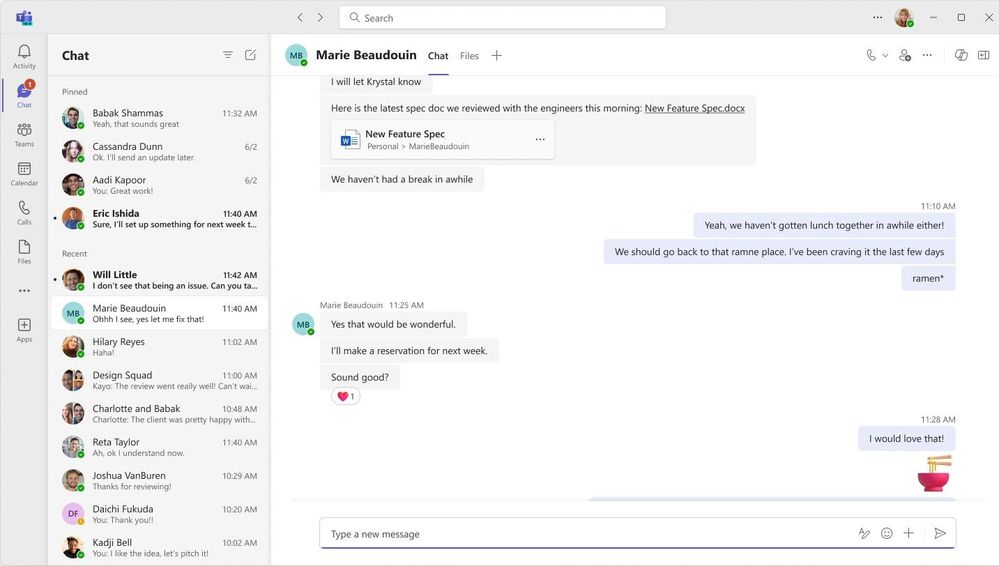The height and width of the screenshot is (566, 999).
Task: Select the Marie Beaudouin chat in the list
Action: (x=159, y=313)
